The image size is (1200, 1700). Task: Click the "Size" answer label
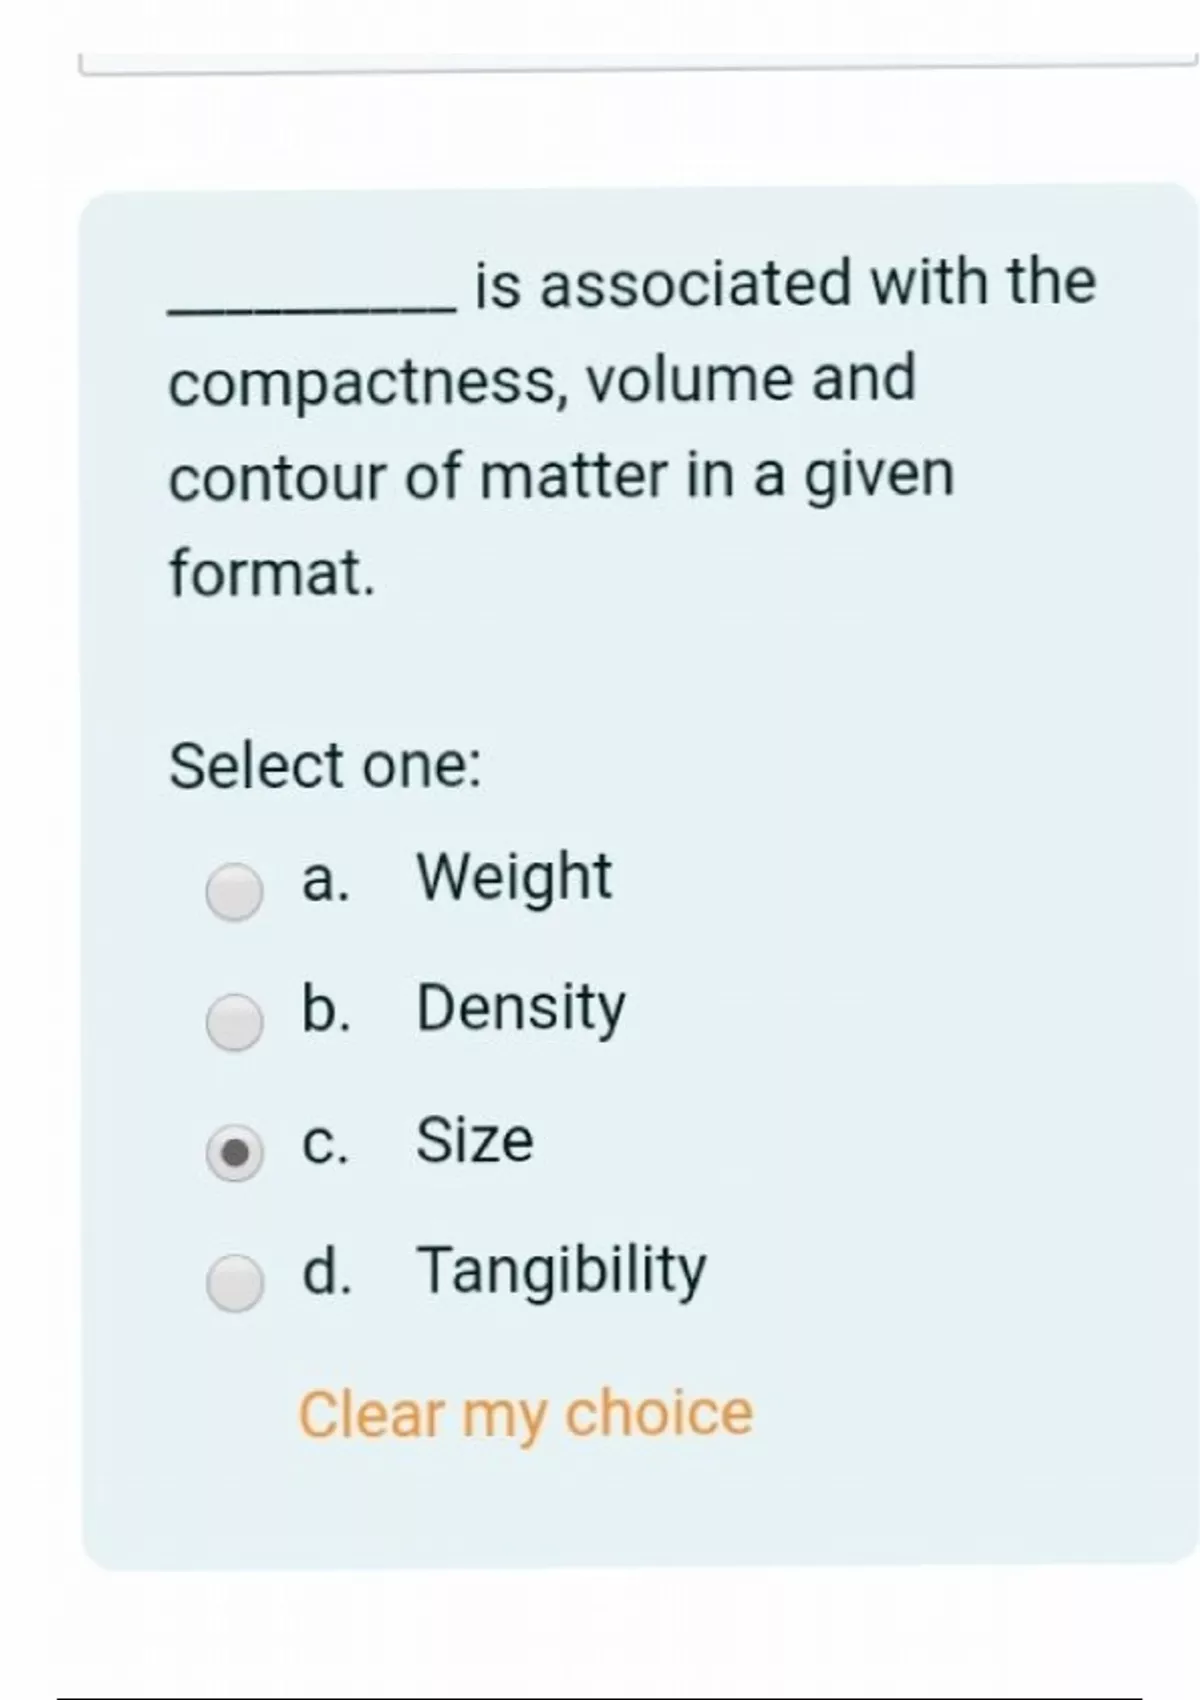(475, 1140)
